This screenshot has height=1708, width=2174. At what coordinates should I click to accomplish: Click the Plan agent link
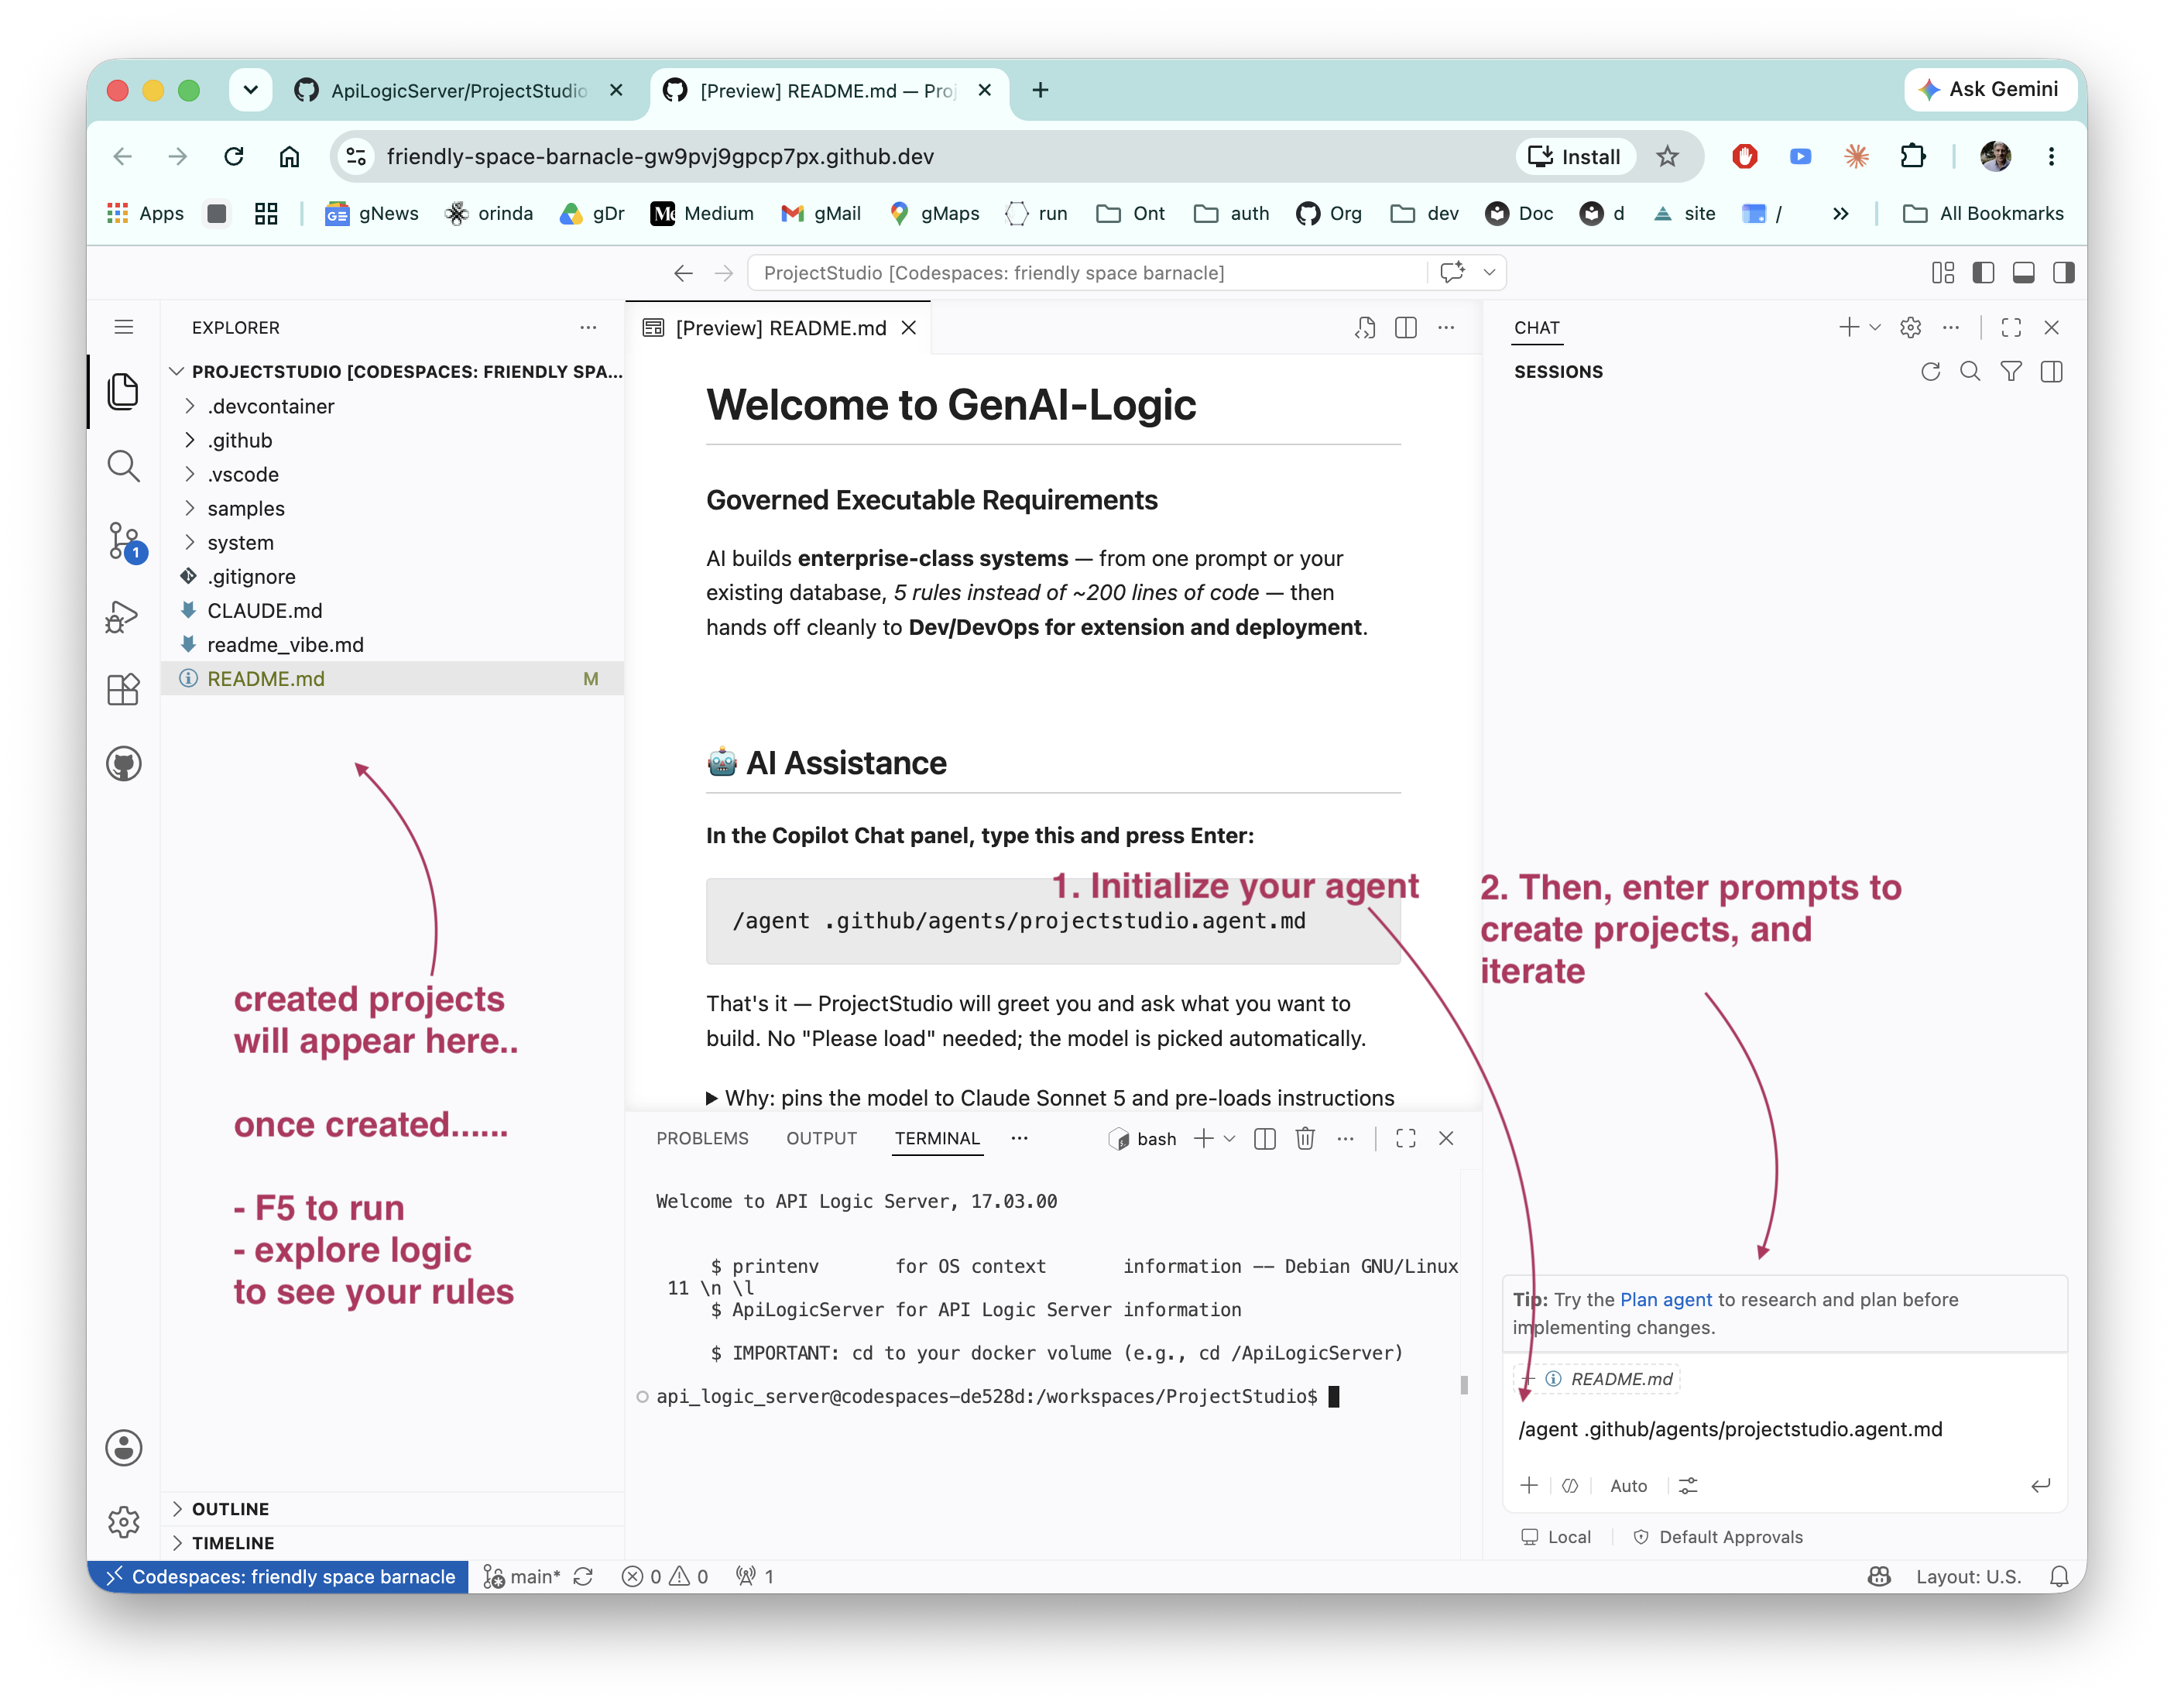(1666, 1299)
